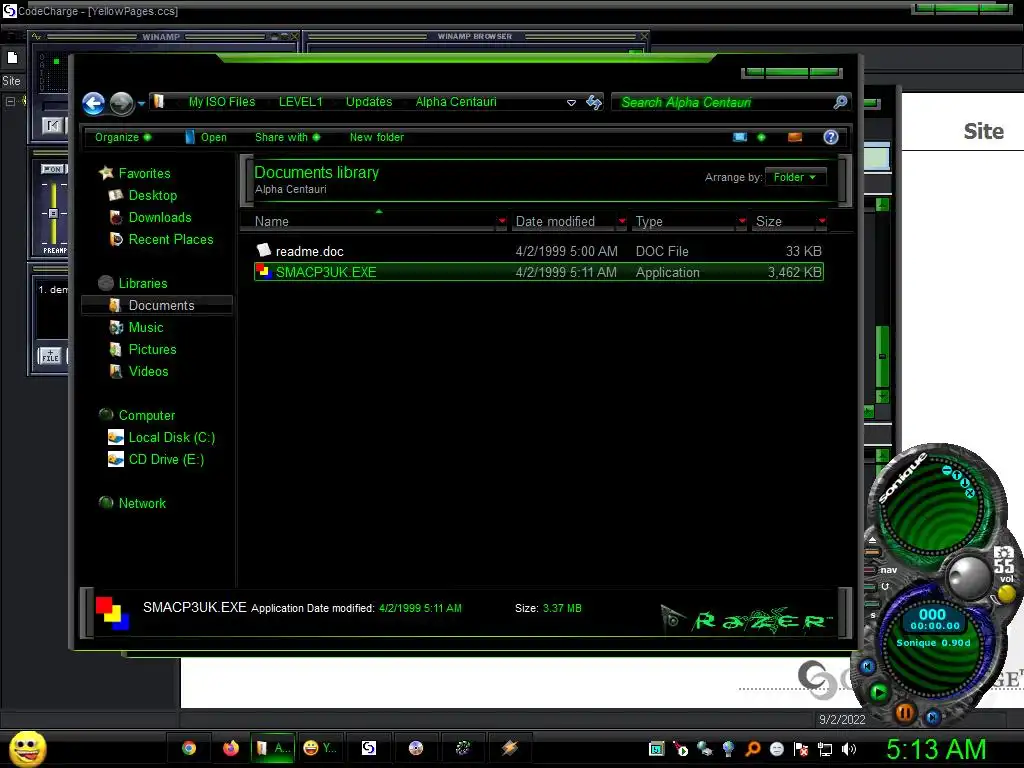The height and width of the screenshot is (768, 1024).
Task: Launch Firefox from the taskbar
Action: [x=231, y=748]
